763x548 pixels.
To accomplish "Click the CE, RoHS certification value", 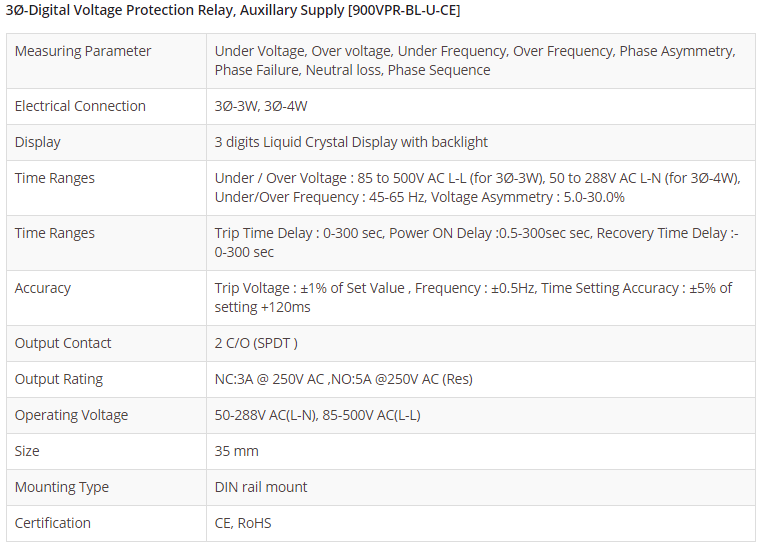I will [243, 523].
